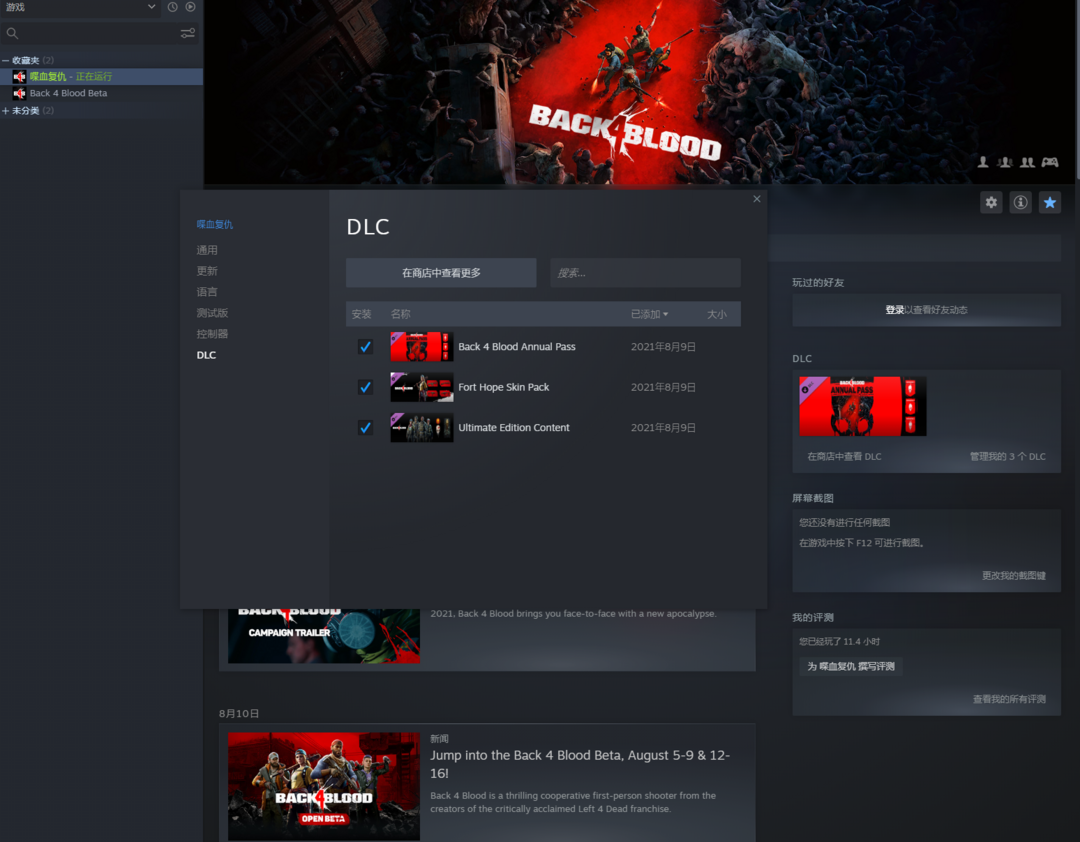Image resolution: width=1080 pixels, height=842 pixels.
Task: Open the Campaign Trailer thumbnail
Action: (x=324, y=636)
